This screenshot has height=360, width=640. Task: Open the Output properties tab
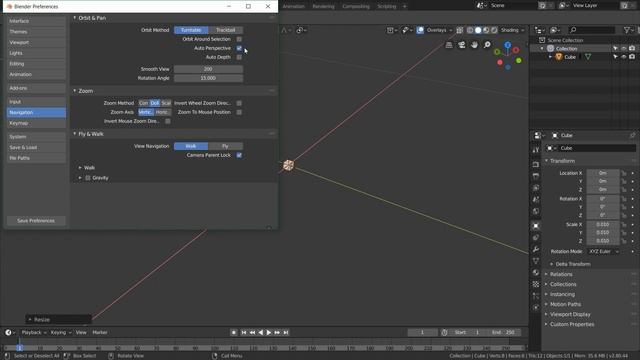click(x=536, y=176)
